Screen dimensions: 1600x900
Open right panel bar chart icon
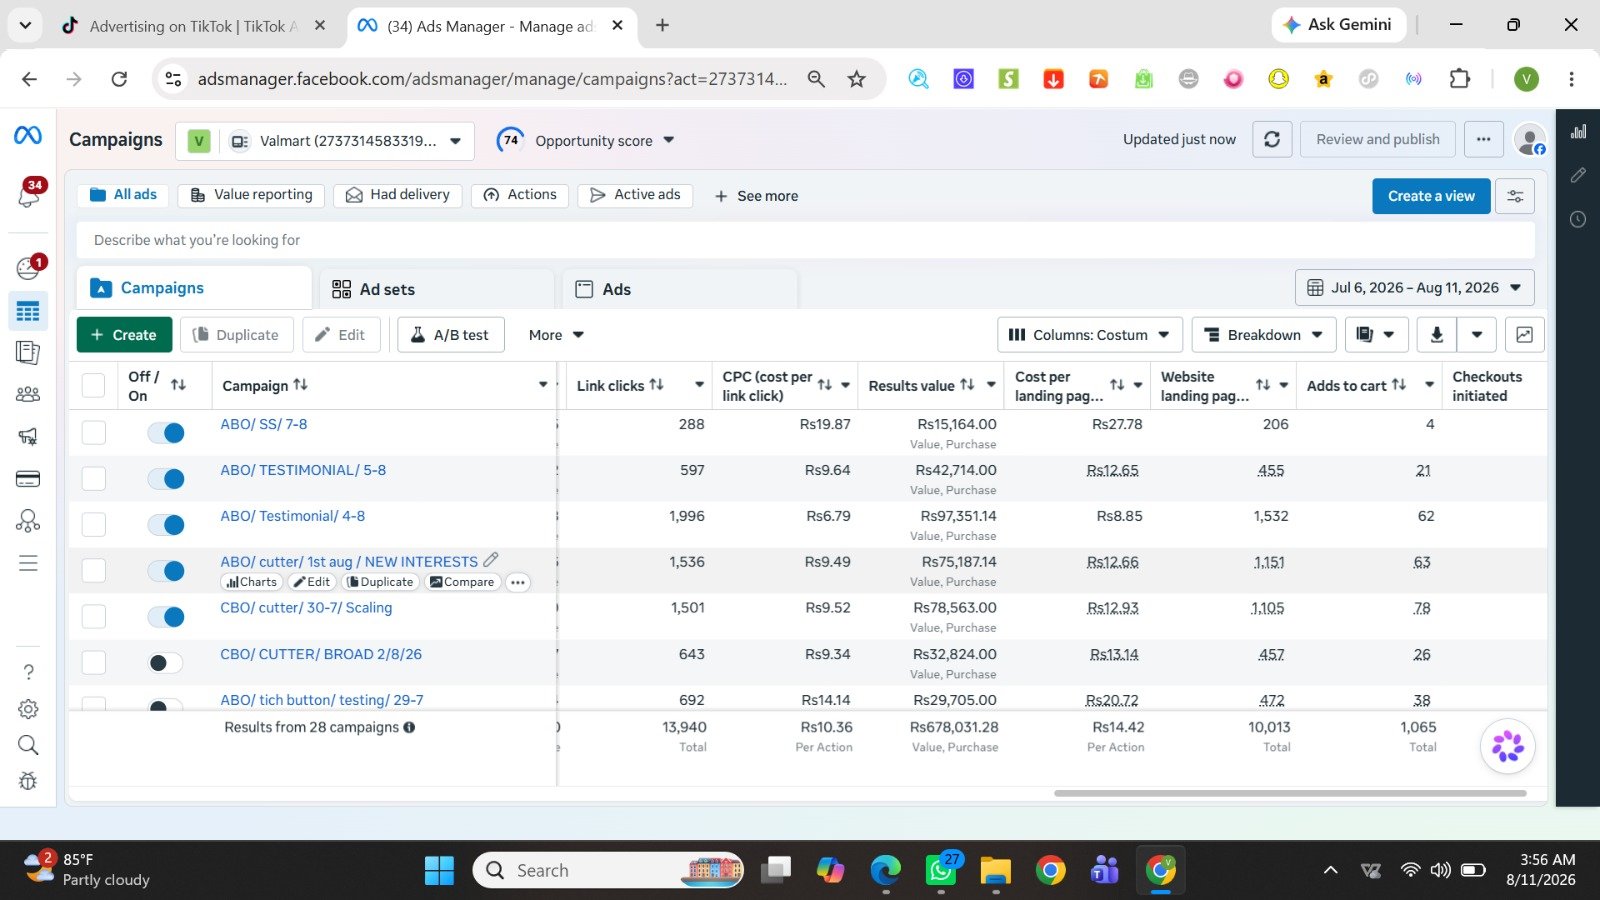pos(1578,131)
